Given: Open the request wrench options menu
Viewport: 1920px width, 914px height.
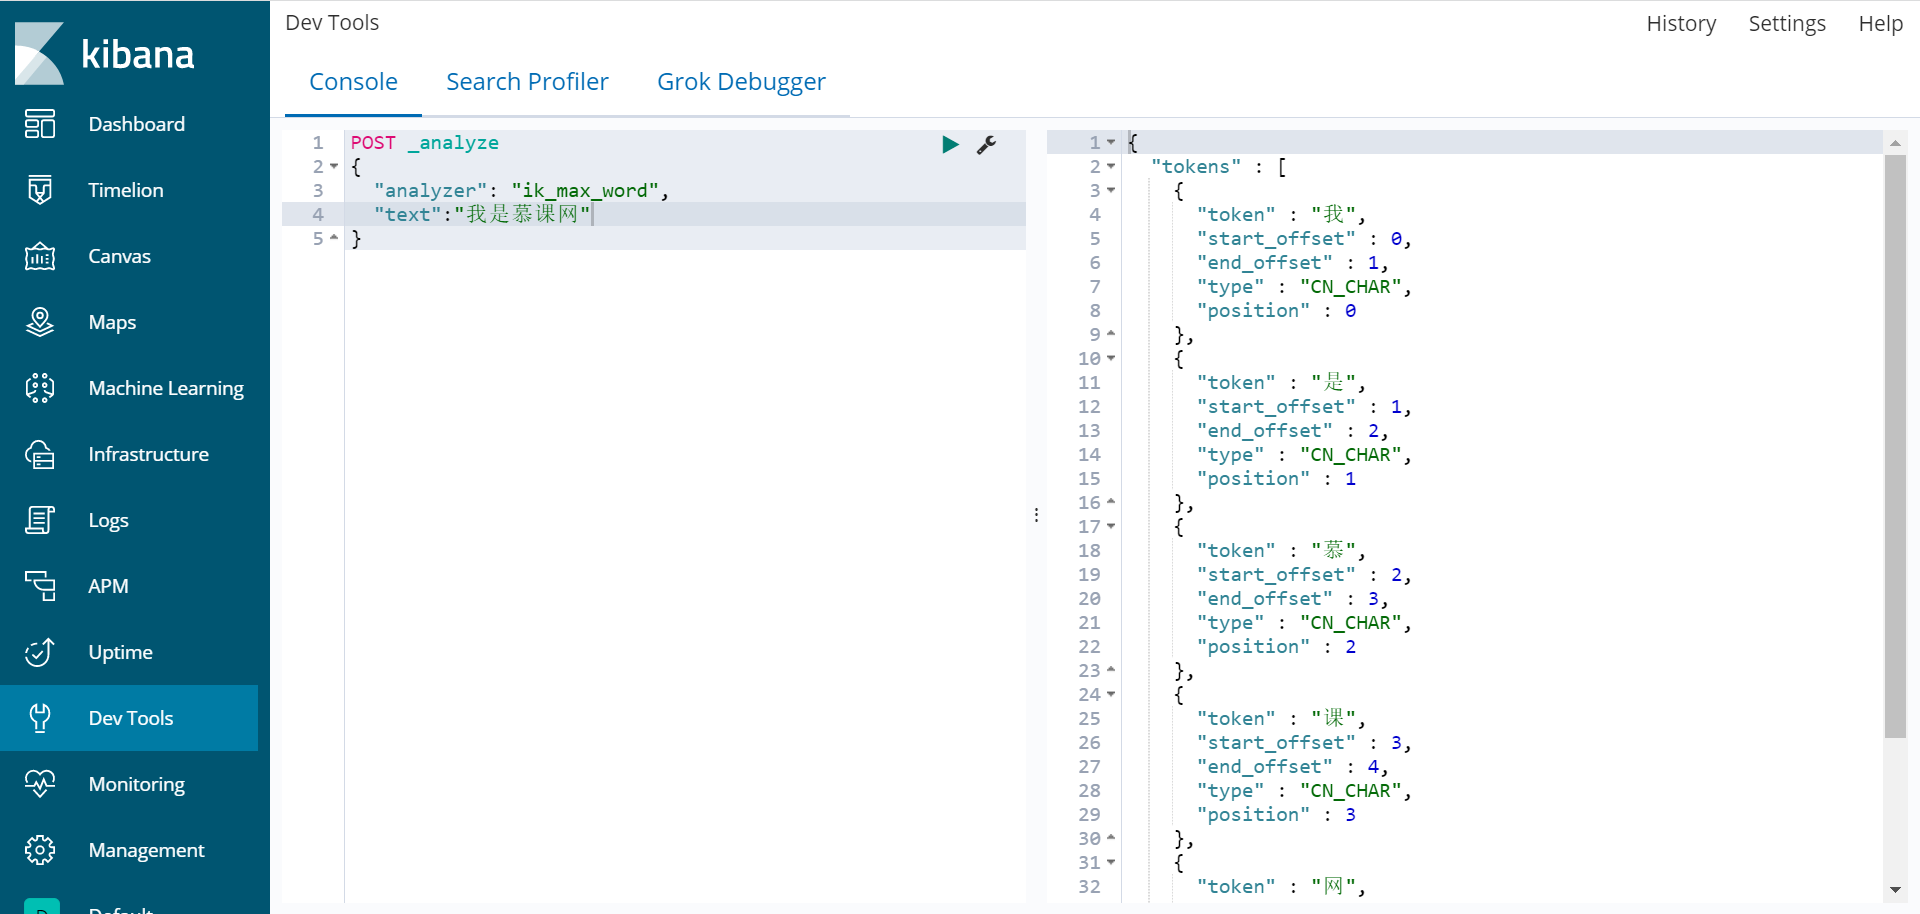Looking at the screenshot, I should point(987,144).
